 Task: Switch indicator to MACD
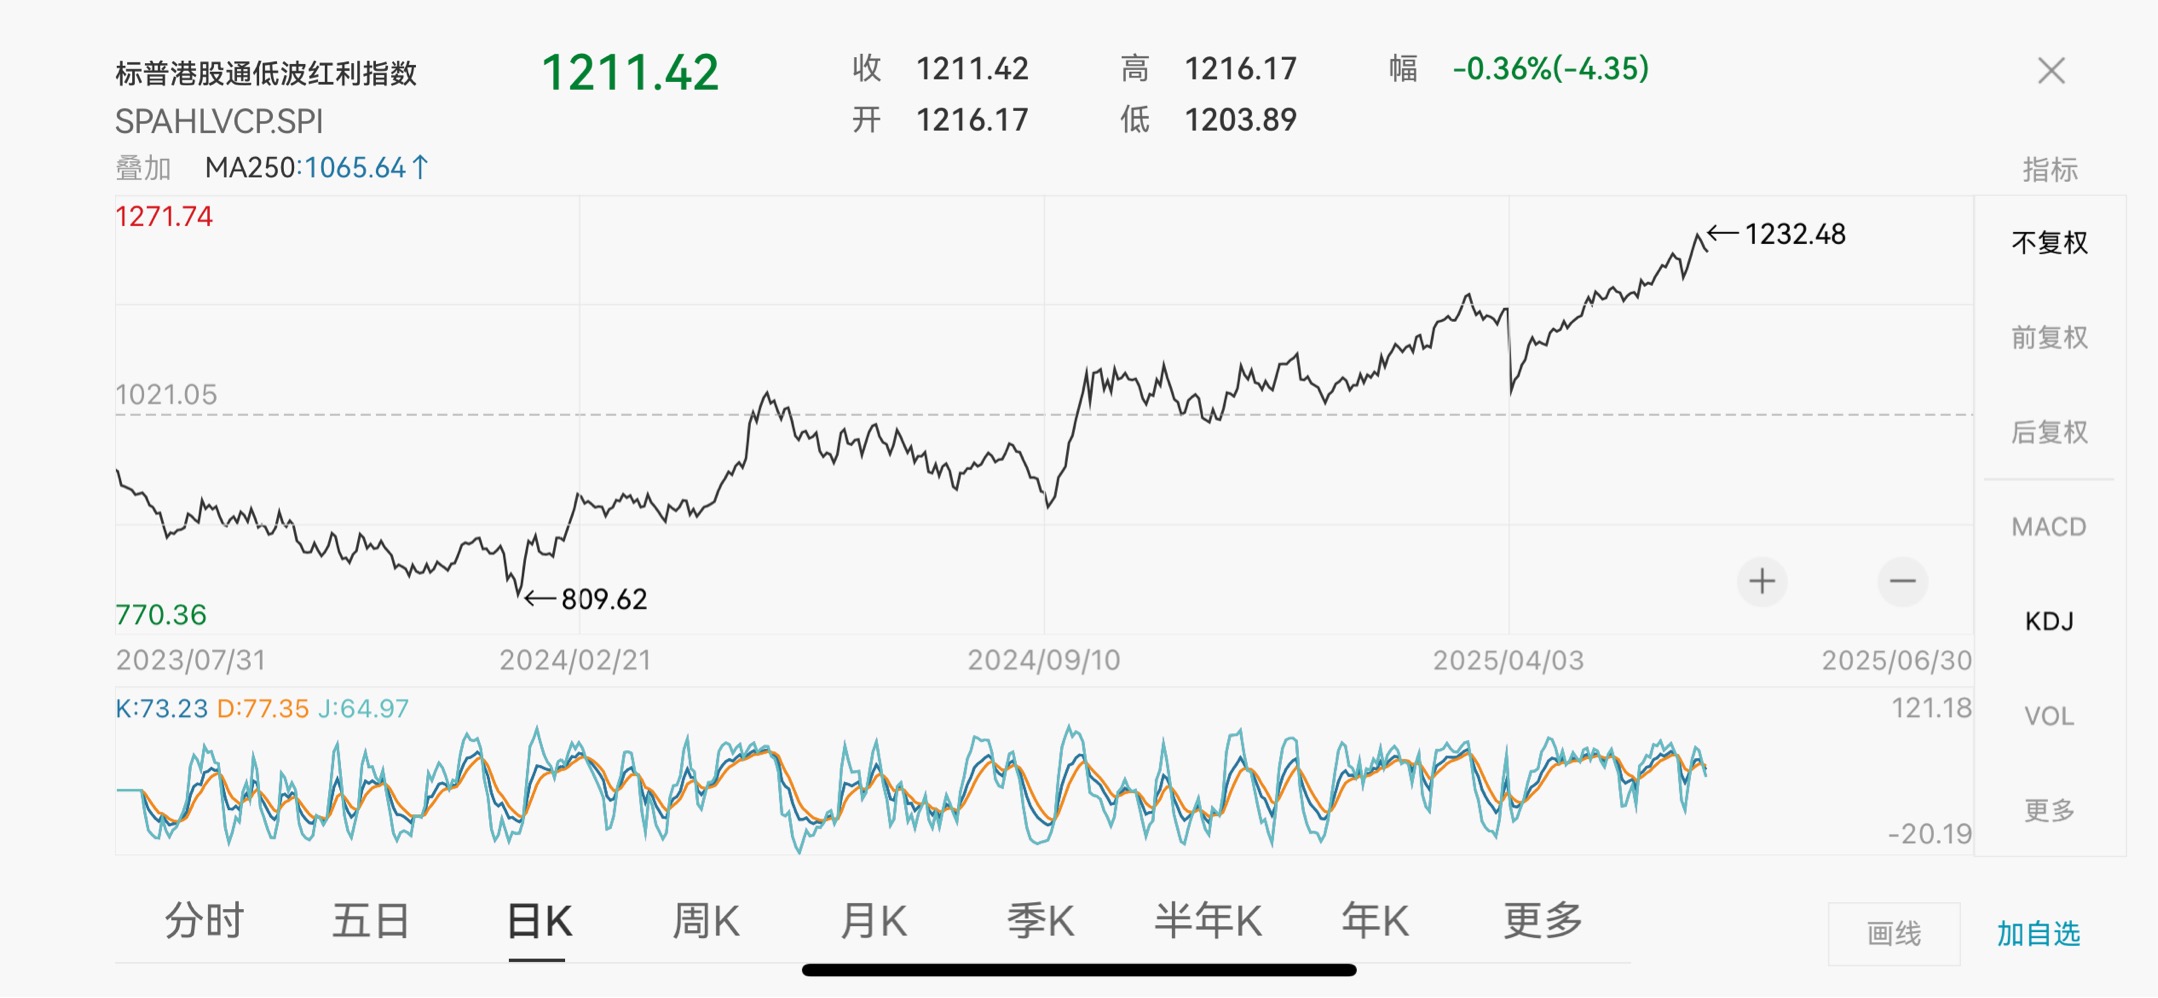point(2049,527)
